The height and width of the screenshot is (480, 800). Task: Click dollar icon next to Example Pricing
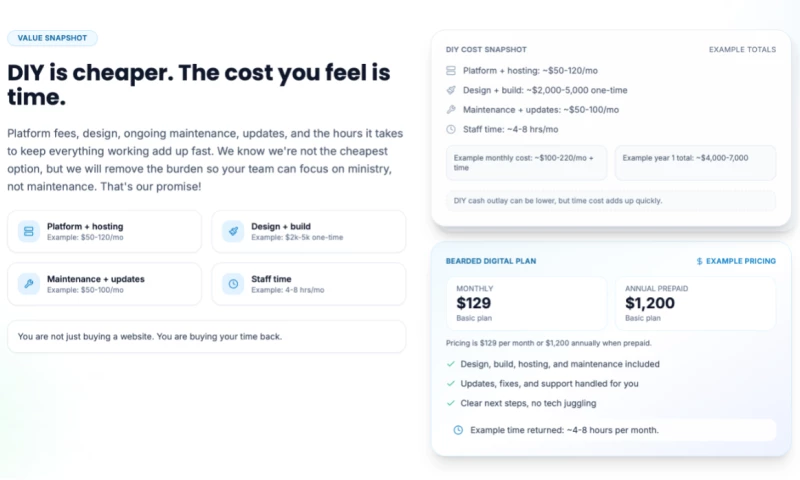[x=699, y=261]
